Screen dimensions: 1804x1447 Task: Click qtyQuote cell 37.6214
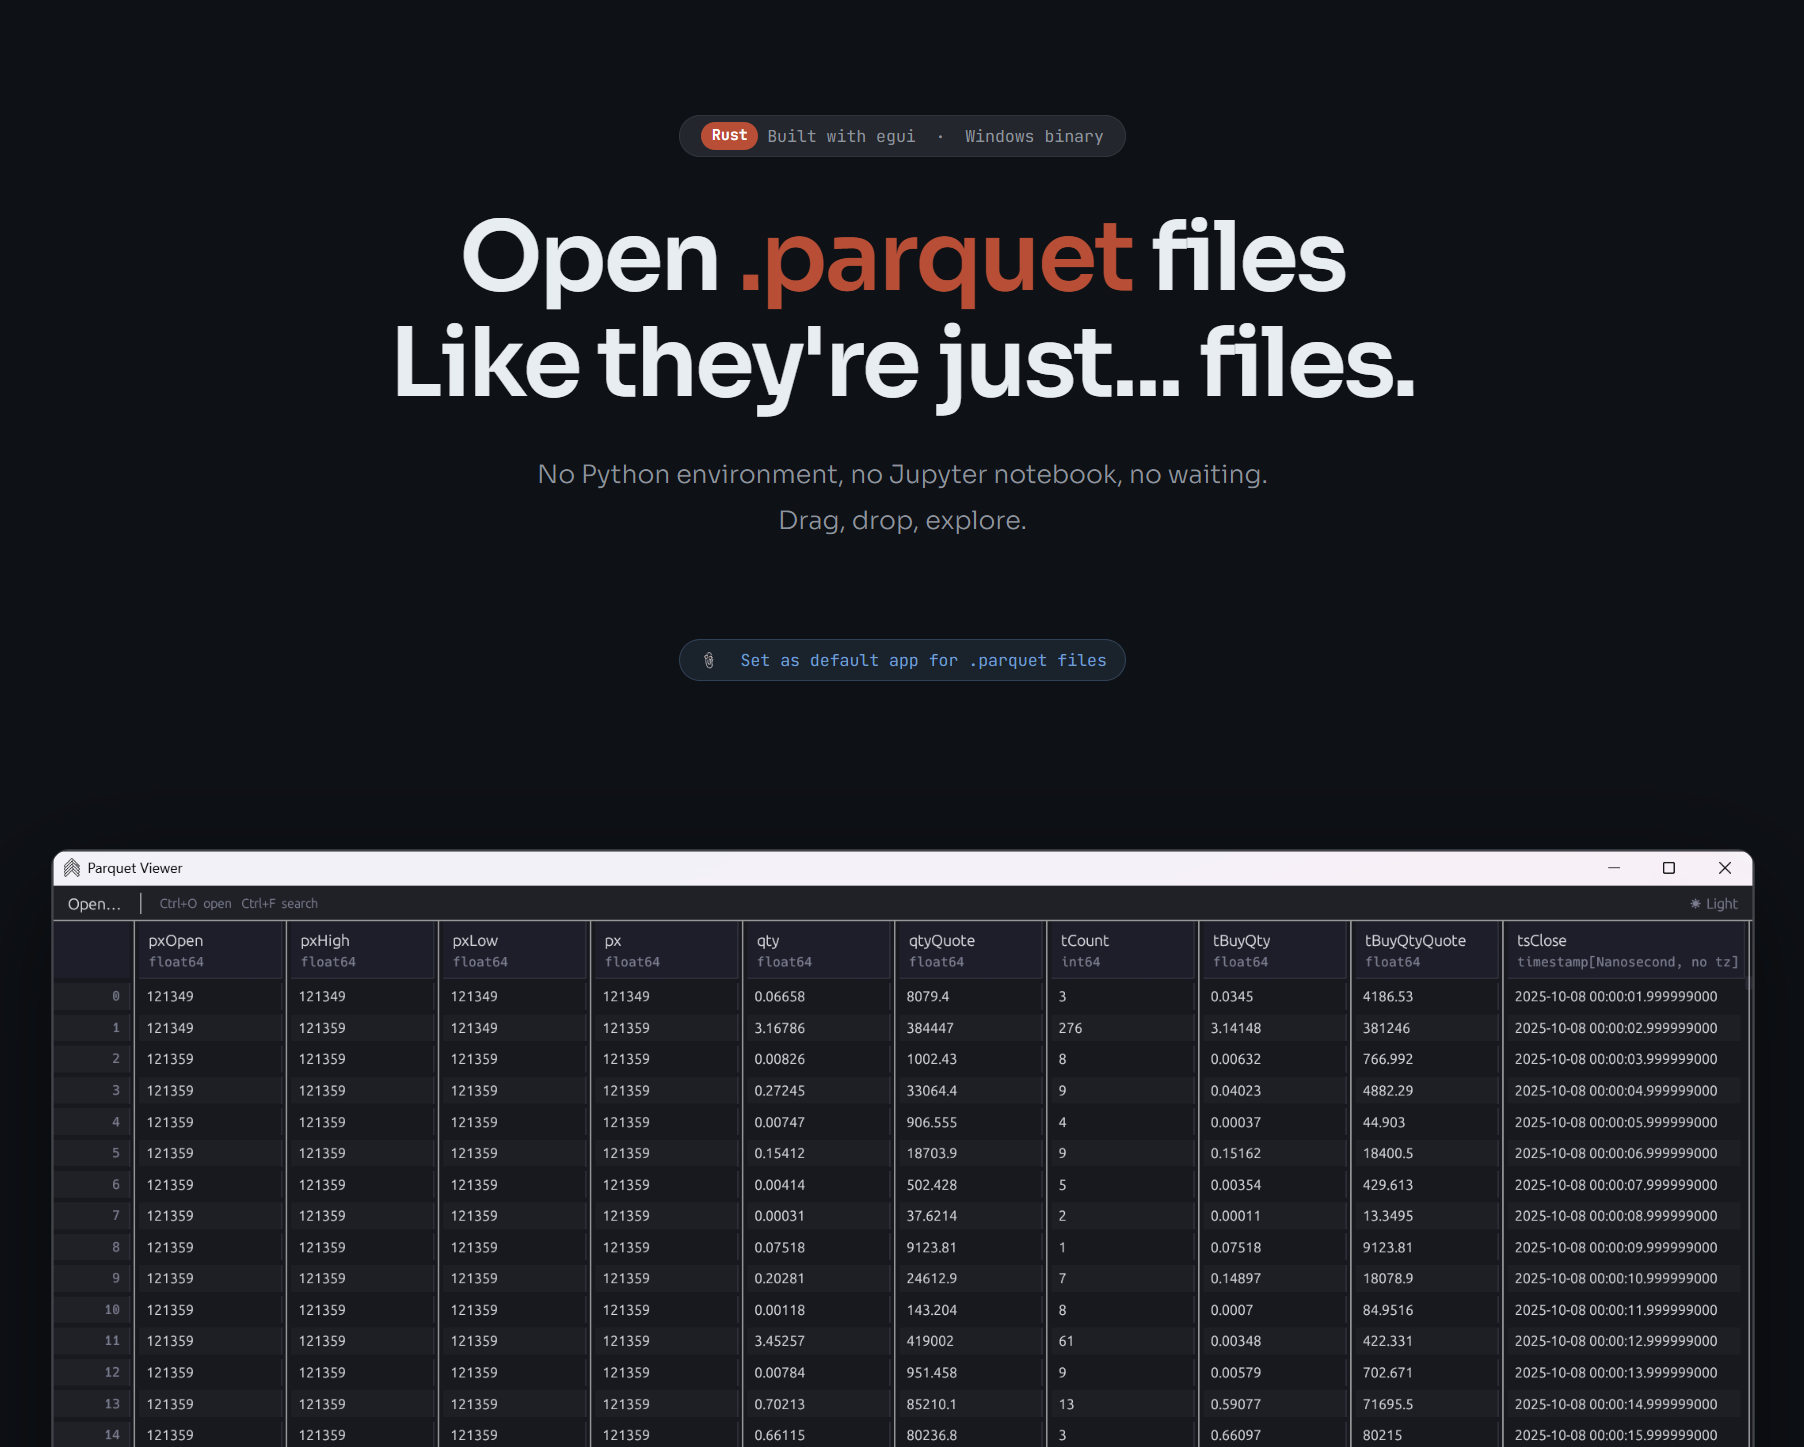(x=932, y=1216)
